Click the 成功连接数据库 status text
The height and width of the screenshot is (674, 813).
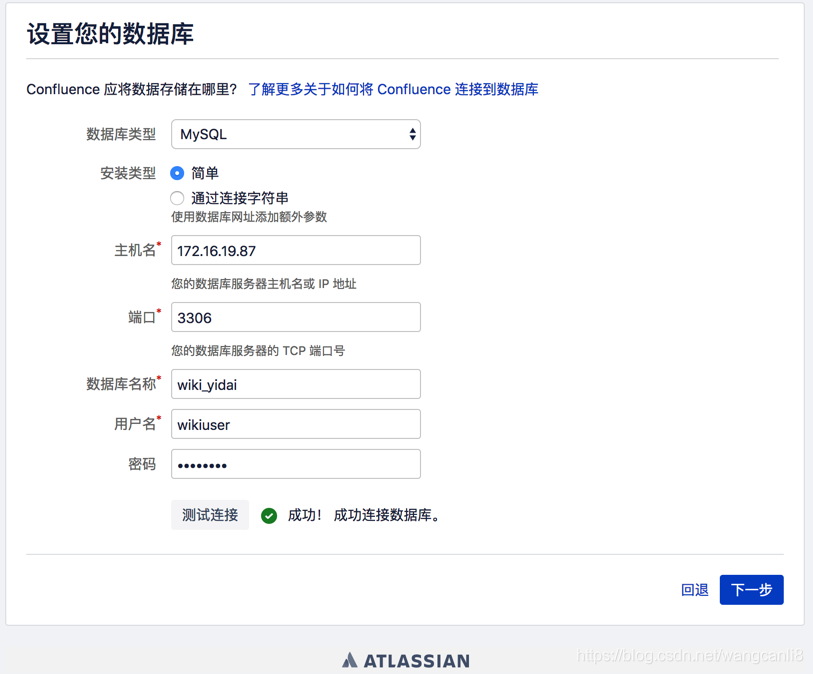point(386,515)
